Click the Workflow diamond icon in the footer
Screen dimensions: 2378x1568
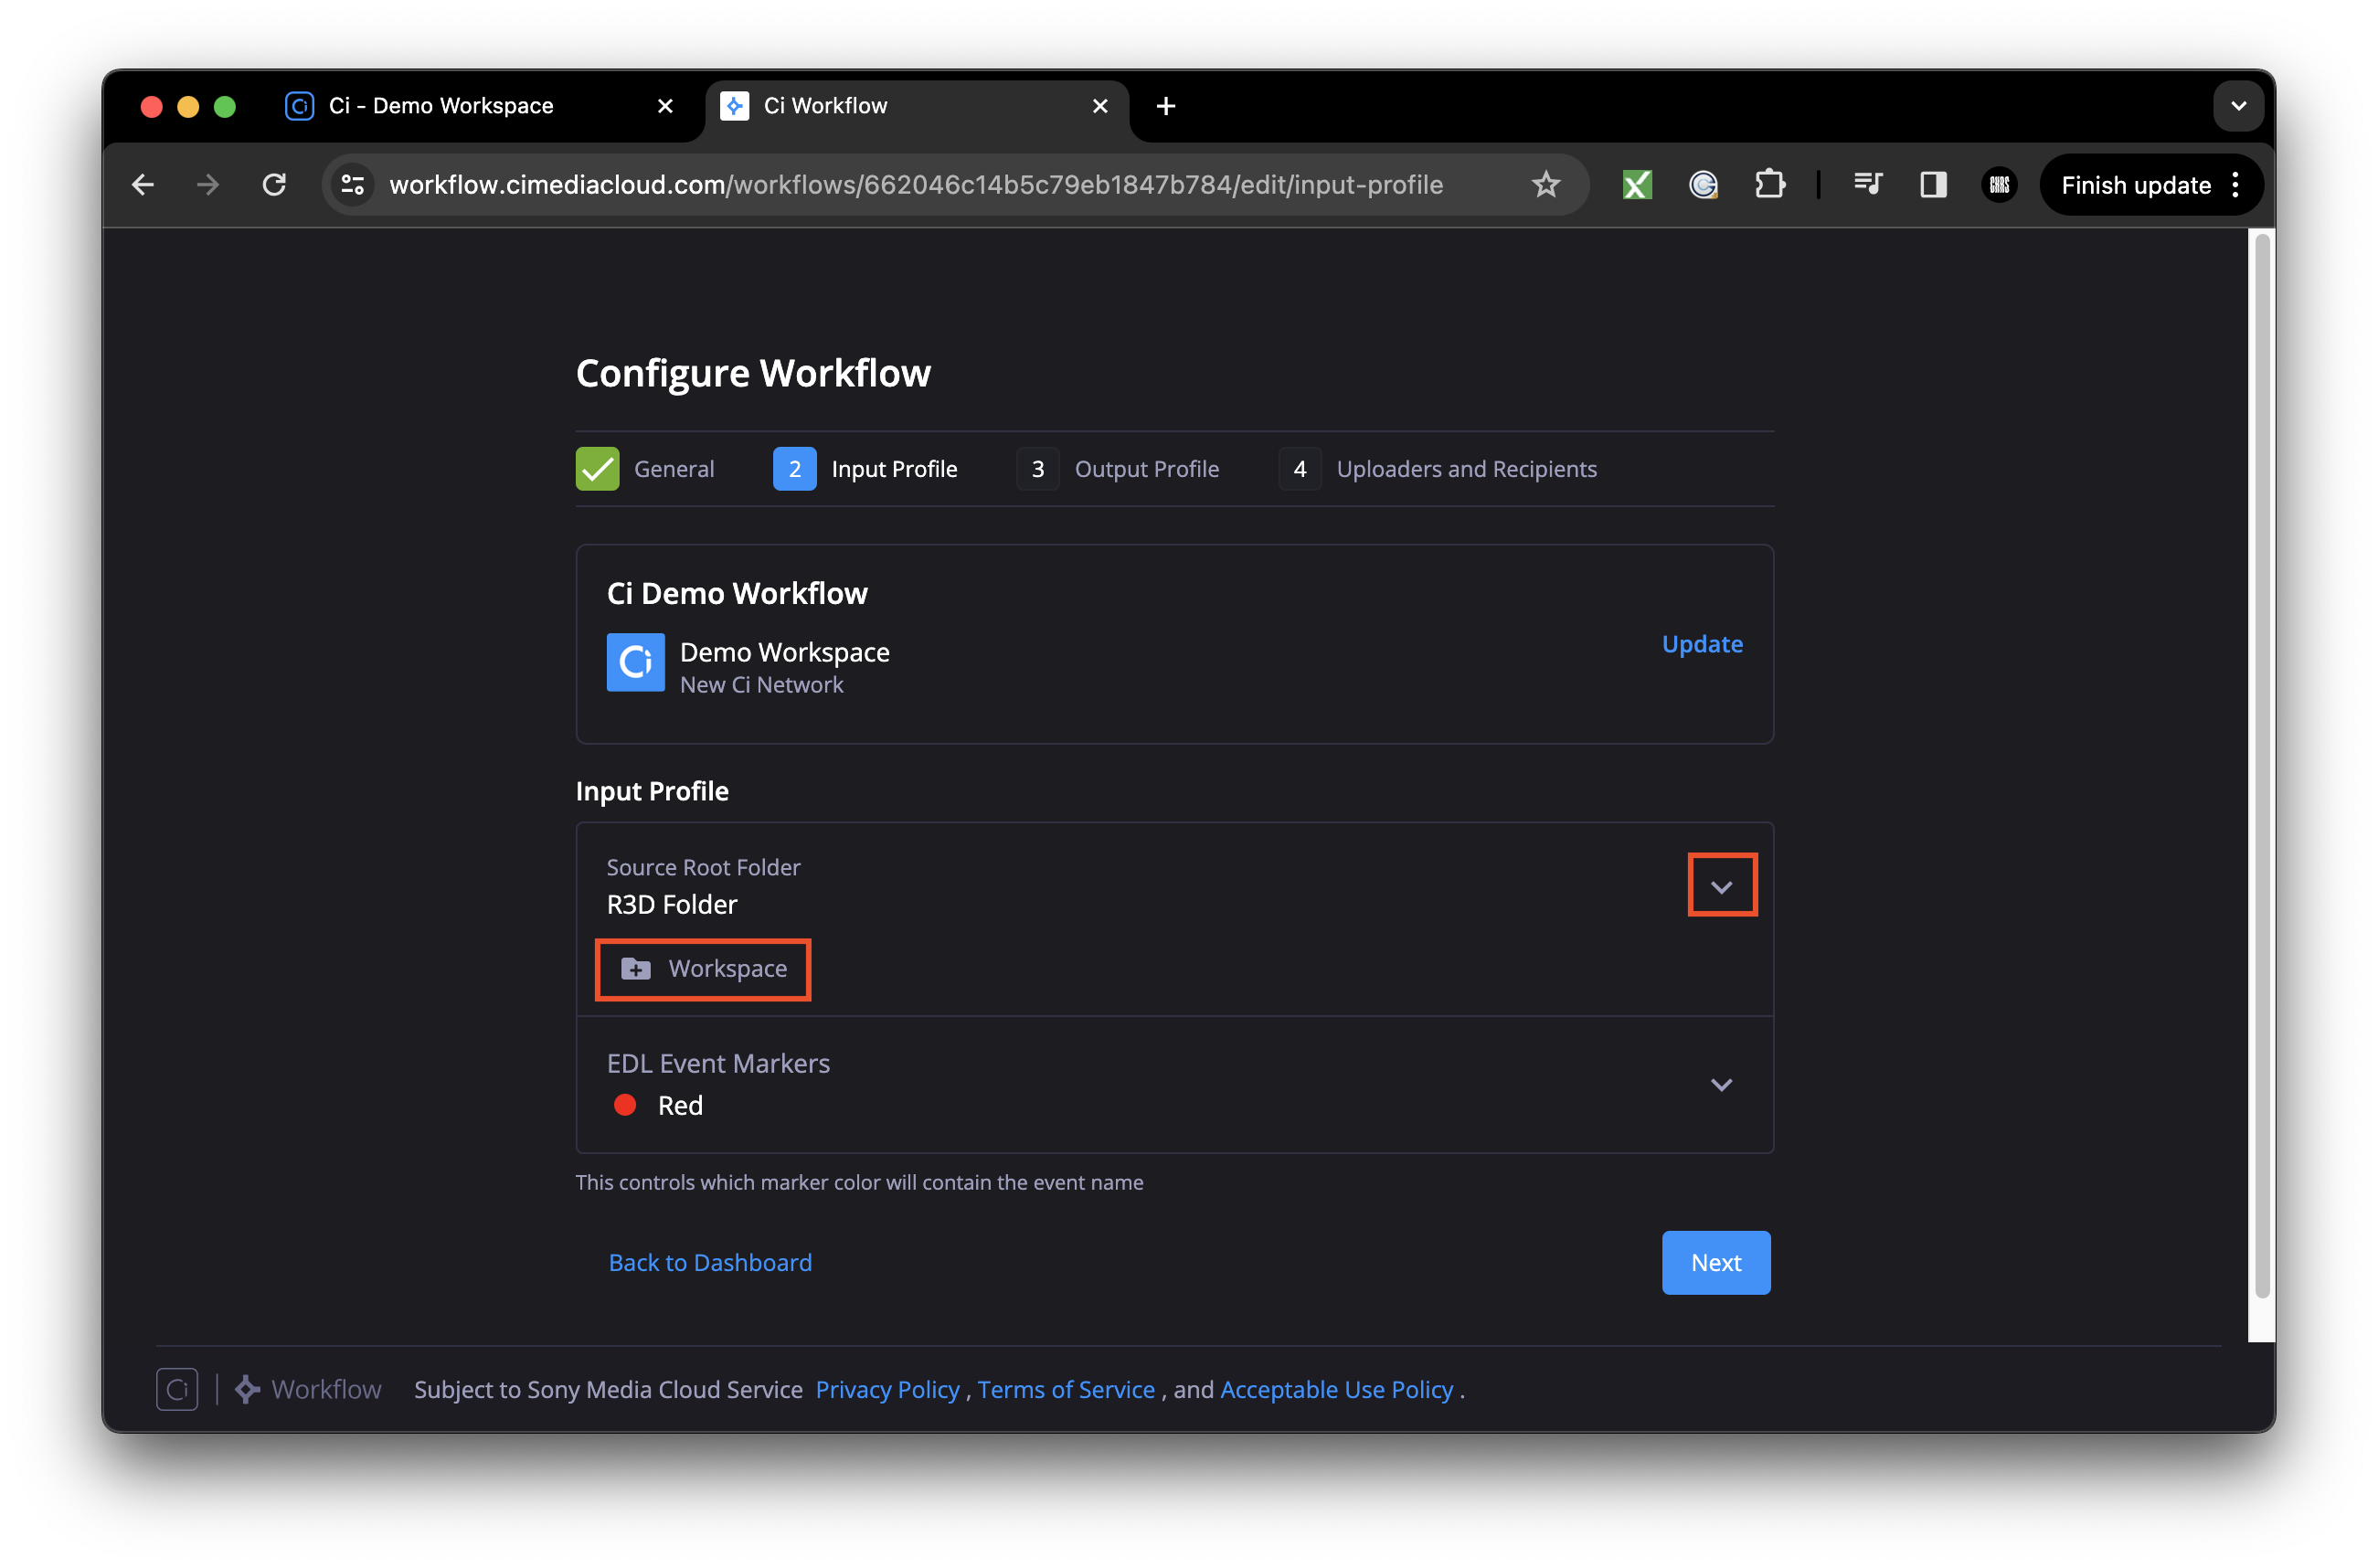pyautogui.click(x=245, y=1389)
